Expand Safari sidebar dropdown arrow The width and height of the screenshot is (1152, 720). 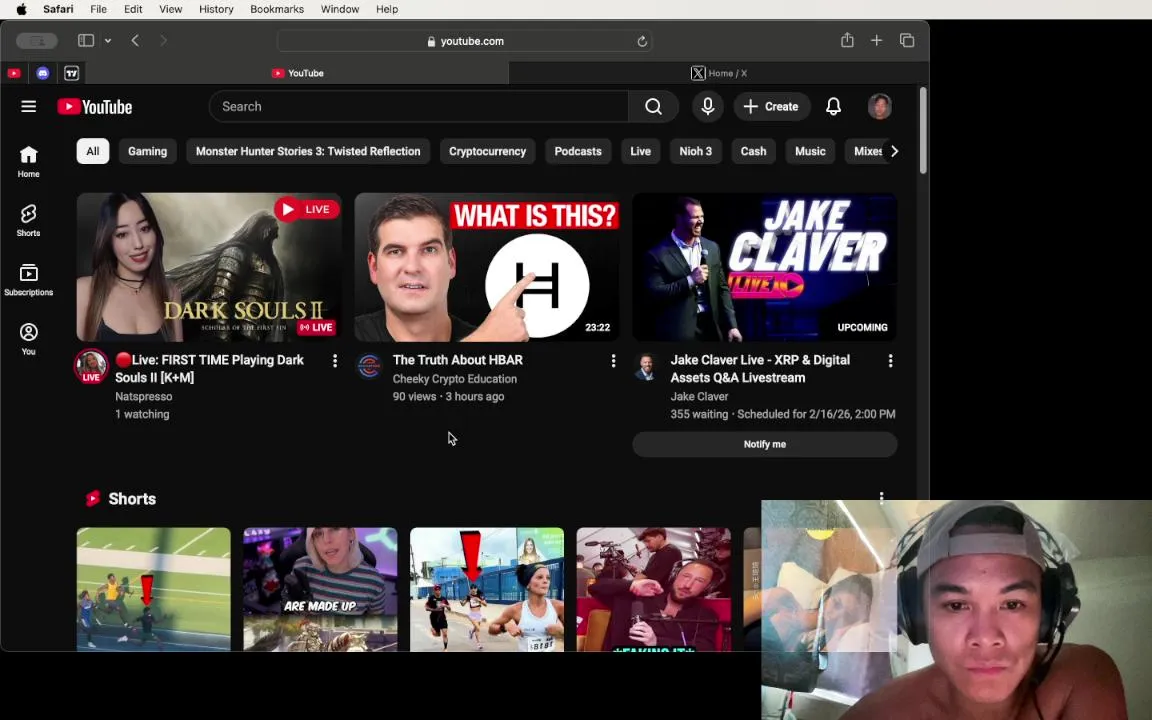pyautogui.click(x=108, y=40)
